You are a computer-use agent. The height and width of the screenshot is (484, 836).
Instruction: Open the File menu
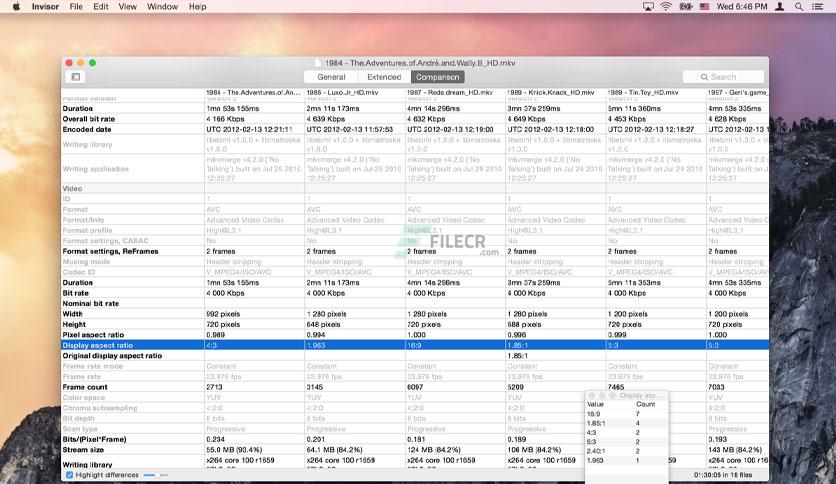(76, 6)
